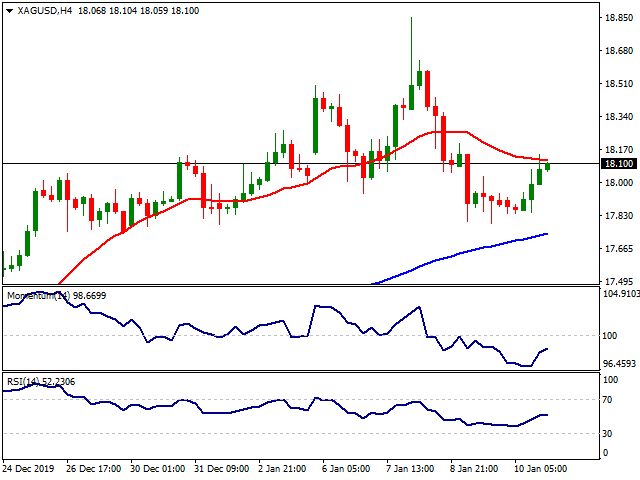Screen dimensions: 640x480
Task: Click the 26 Dec 17:00 time label
Action: (x=93, y=469)
